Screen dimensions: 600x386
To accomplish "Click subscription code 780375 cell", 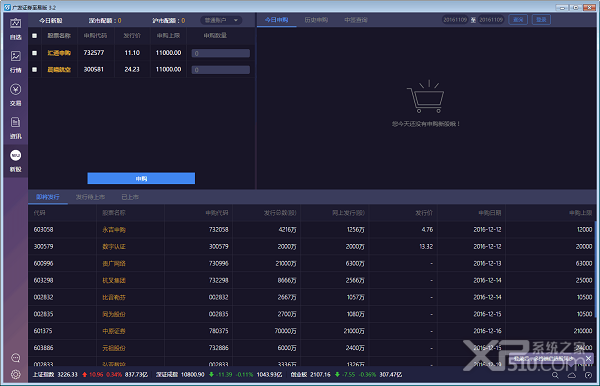I will tap(218, 331).
